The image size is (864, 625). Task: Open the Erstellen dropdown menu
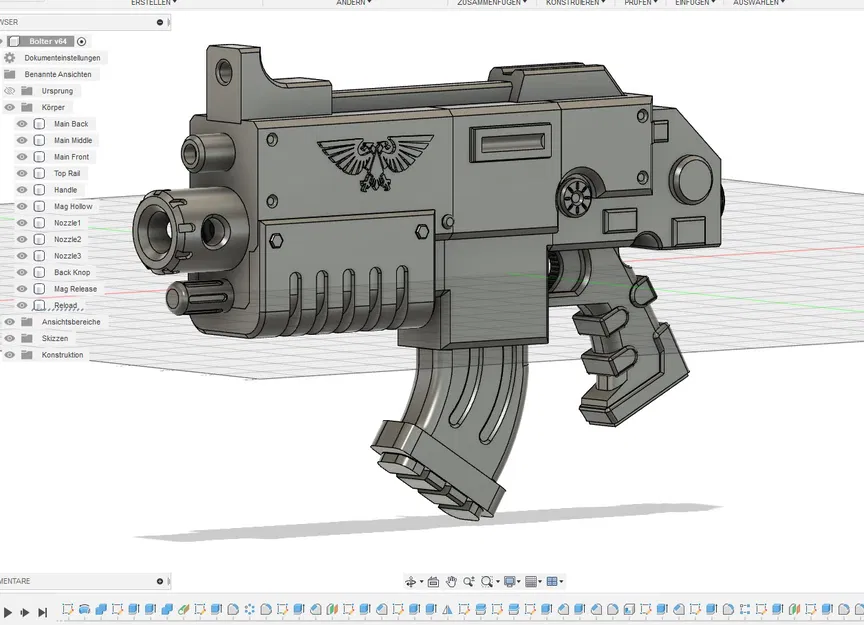pyautogui.click(x=152, y=3)
